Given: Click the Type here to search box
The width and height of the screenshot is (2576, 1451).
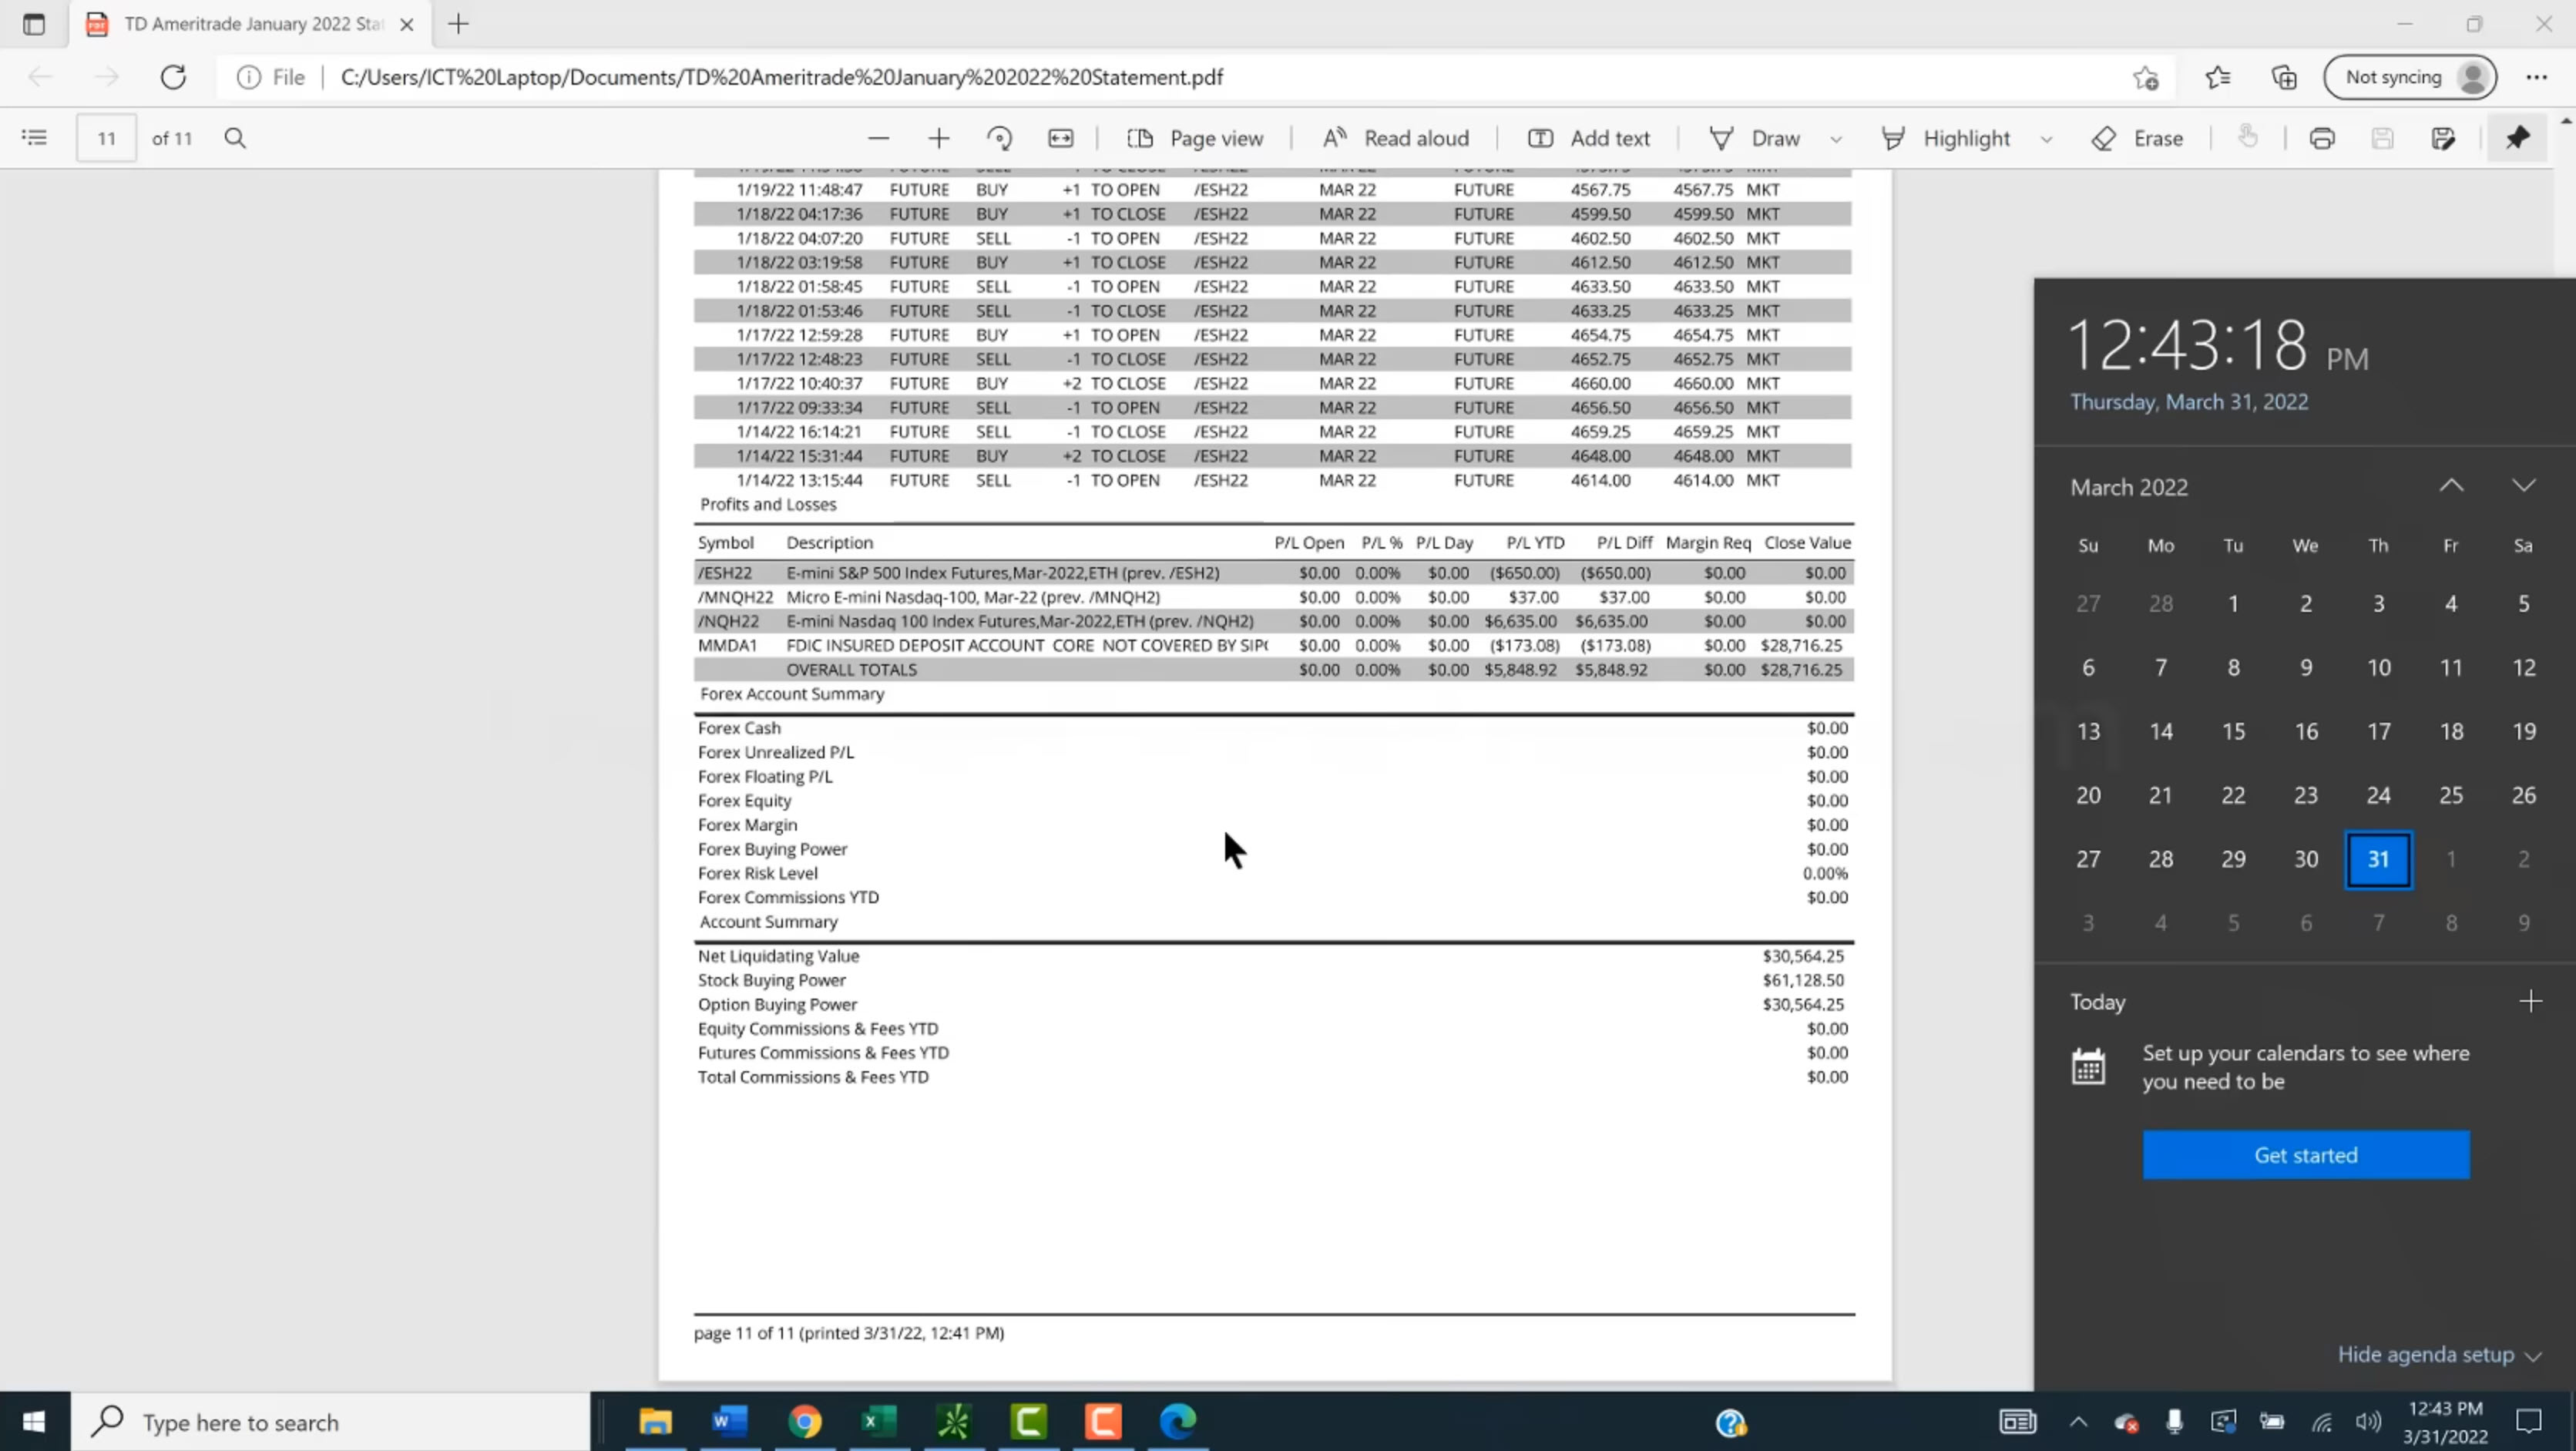Looking at the screenshot, I should pyautogui.click(x=330, y=1421).
